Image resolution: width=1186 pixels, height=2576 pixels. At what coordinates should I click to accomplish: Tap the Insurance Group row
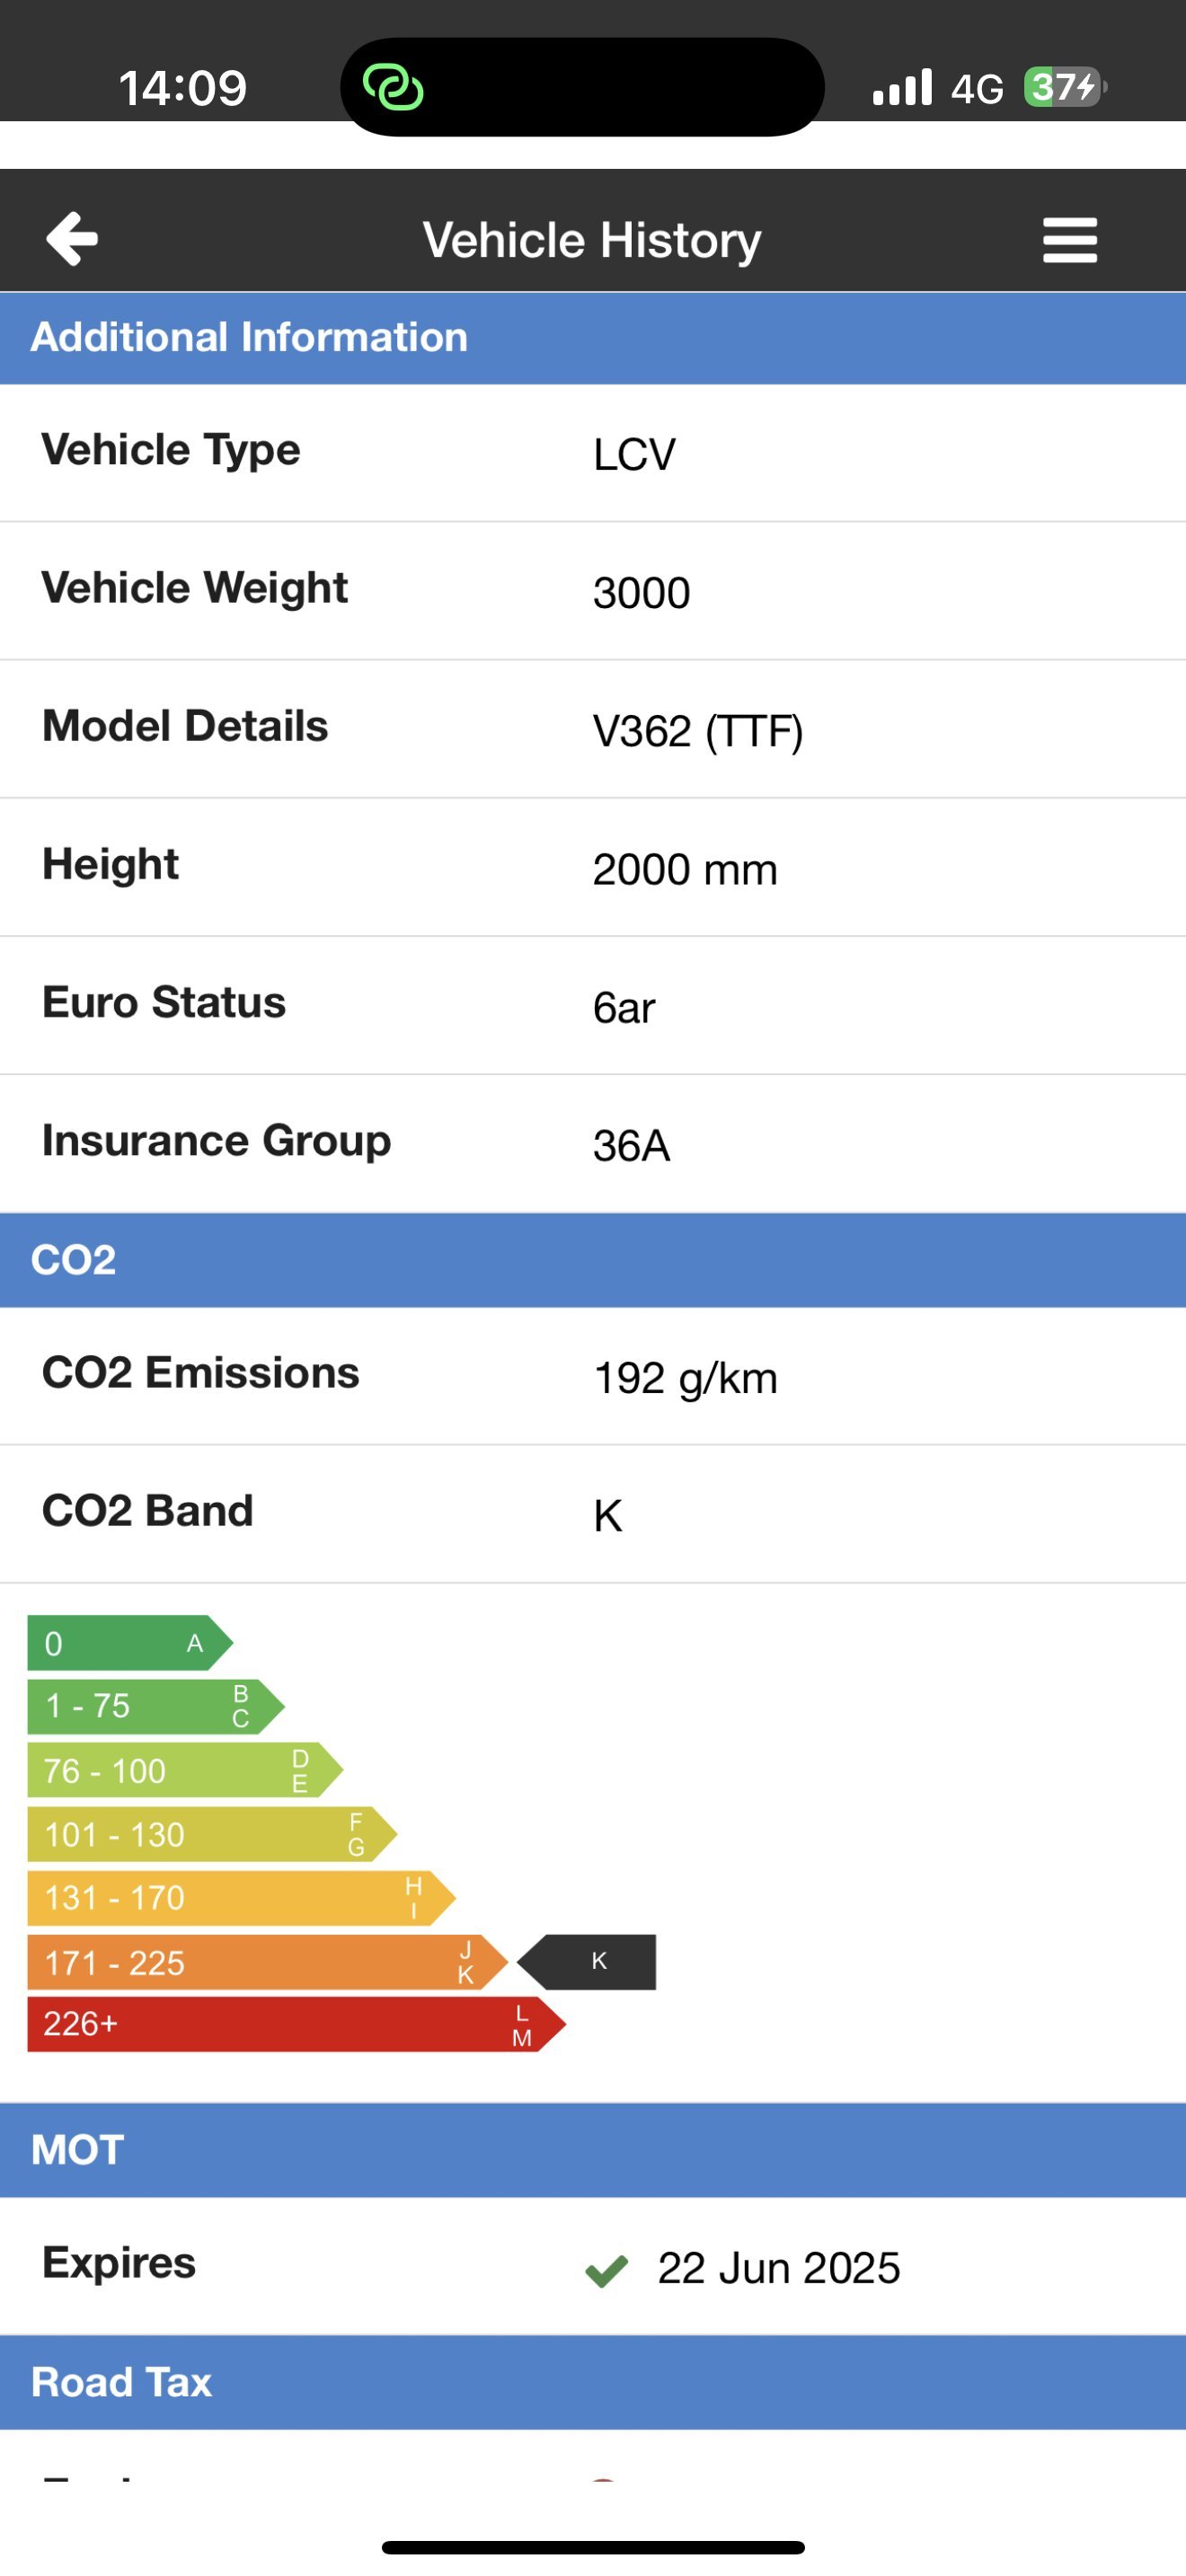[x=593, y=1144]
